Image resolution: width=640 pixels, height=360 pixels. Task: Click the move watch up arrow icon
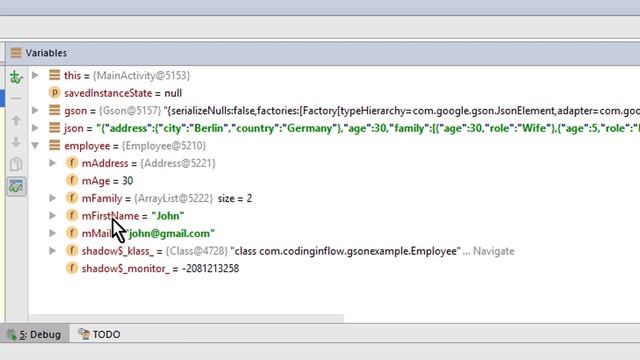16,120
